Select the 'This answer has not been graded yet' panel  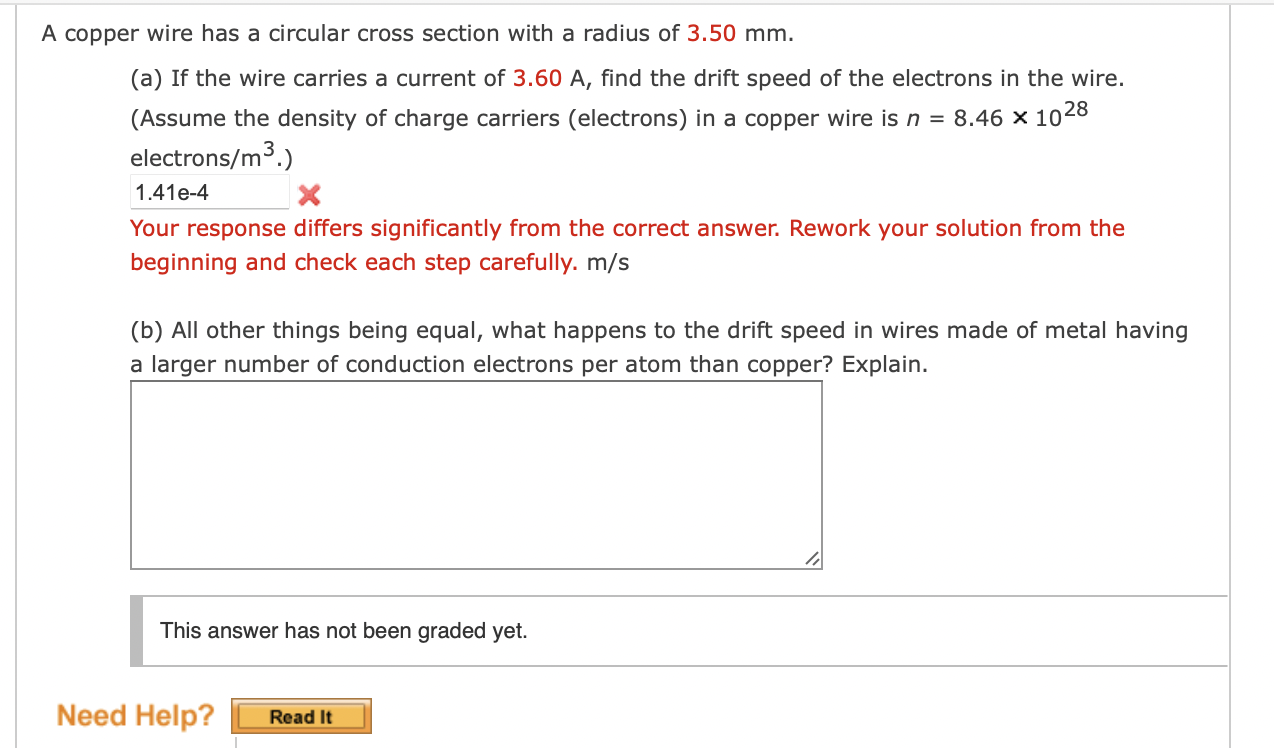[x=344, y=630]
